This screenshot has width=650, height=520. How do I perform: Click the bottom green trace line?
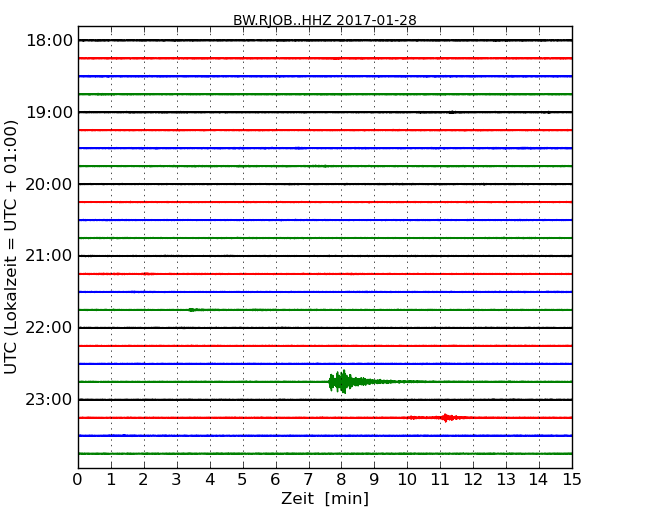click(325, 454)
